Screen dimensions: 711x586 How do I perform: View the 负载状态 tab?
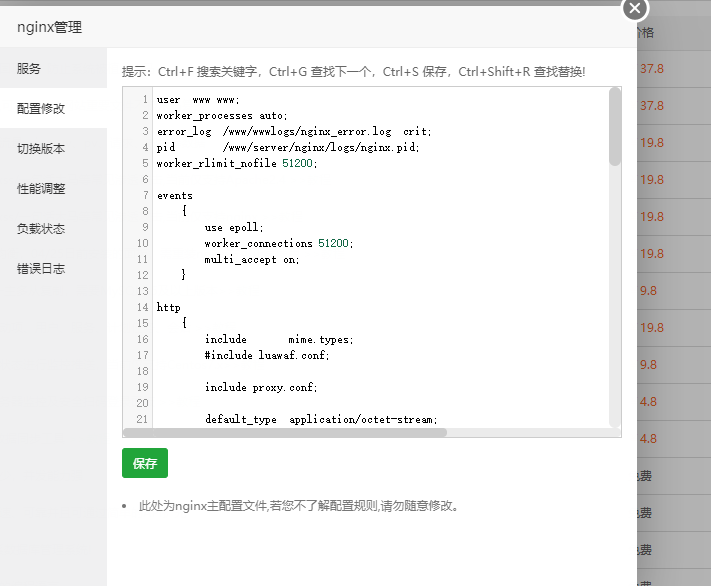(x=54, y=228)
